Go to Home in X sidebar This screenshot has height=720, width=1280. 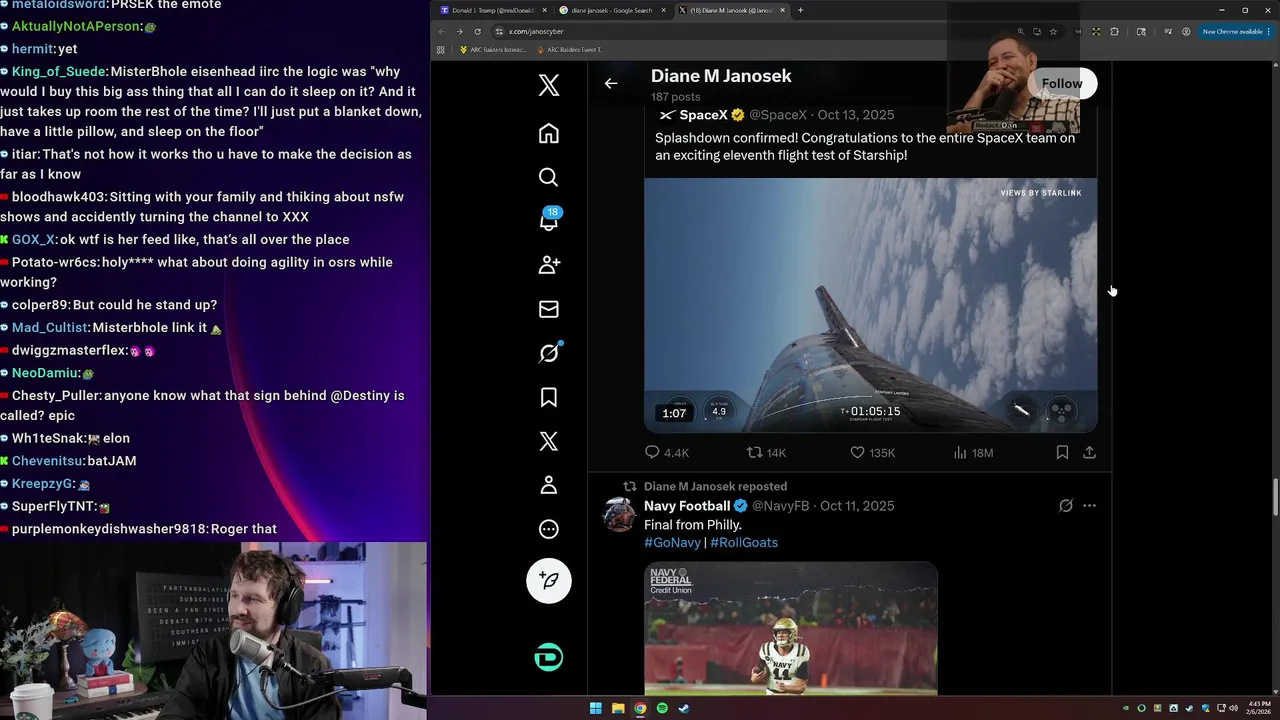click(x=549, y=133)
